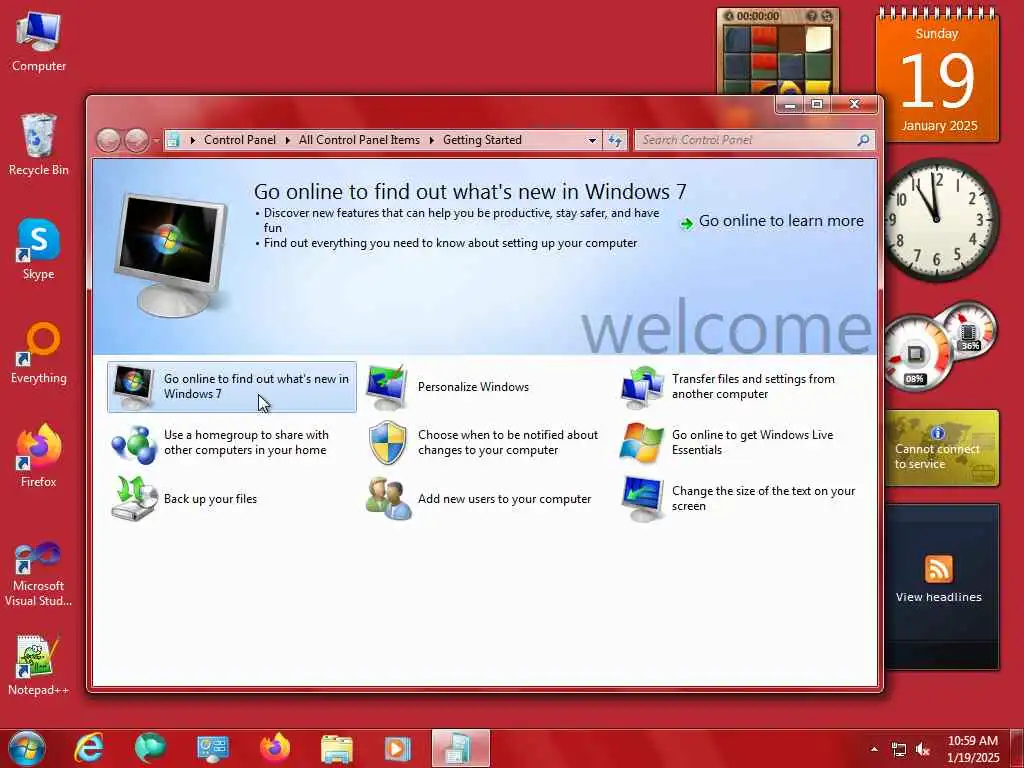The height and width of the screenshot is (768, 1024).
Task: Click the green taskbar globe icon
Action: point(150,748)
